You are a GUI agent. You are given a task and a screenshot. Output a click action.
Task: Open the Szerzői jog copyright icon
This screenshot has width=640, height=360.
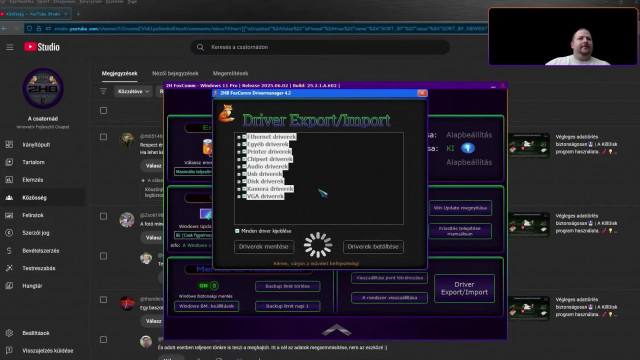tap(9, 233)
